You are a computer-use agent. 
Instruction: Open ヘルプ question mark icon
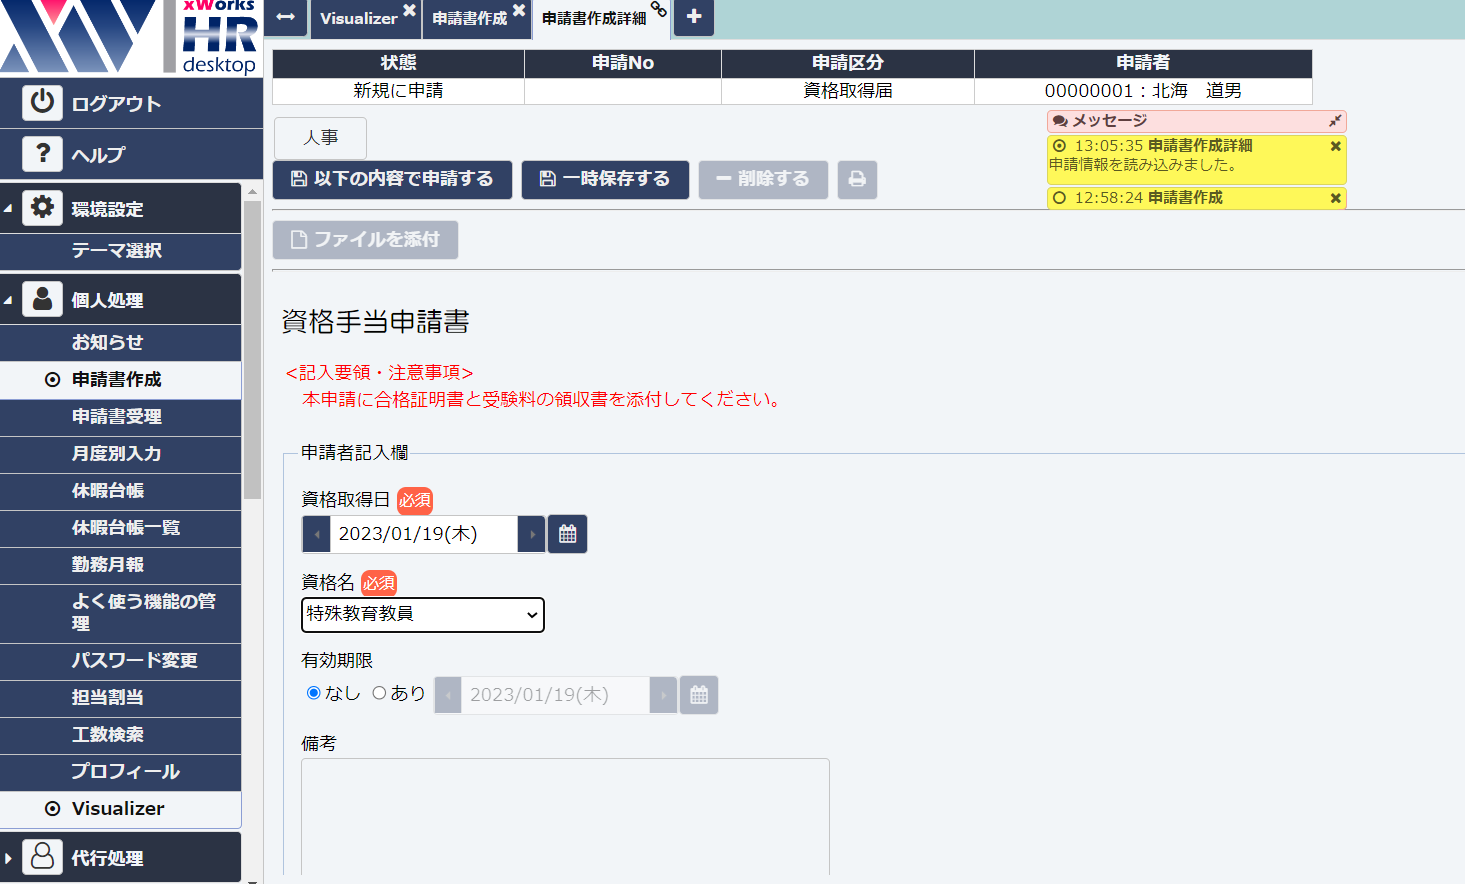[x=42, y=154]
